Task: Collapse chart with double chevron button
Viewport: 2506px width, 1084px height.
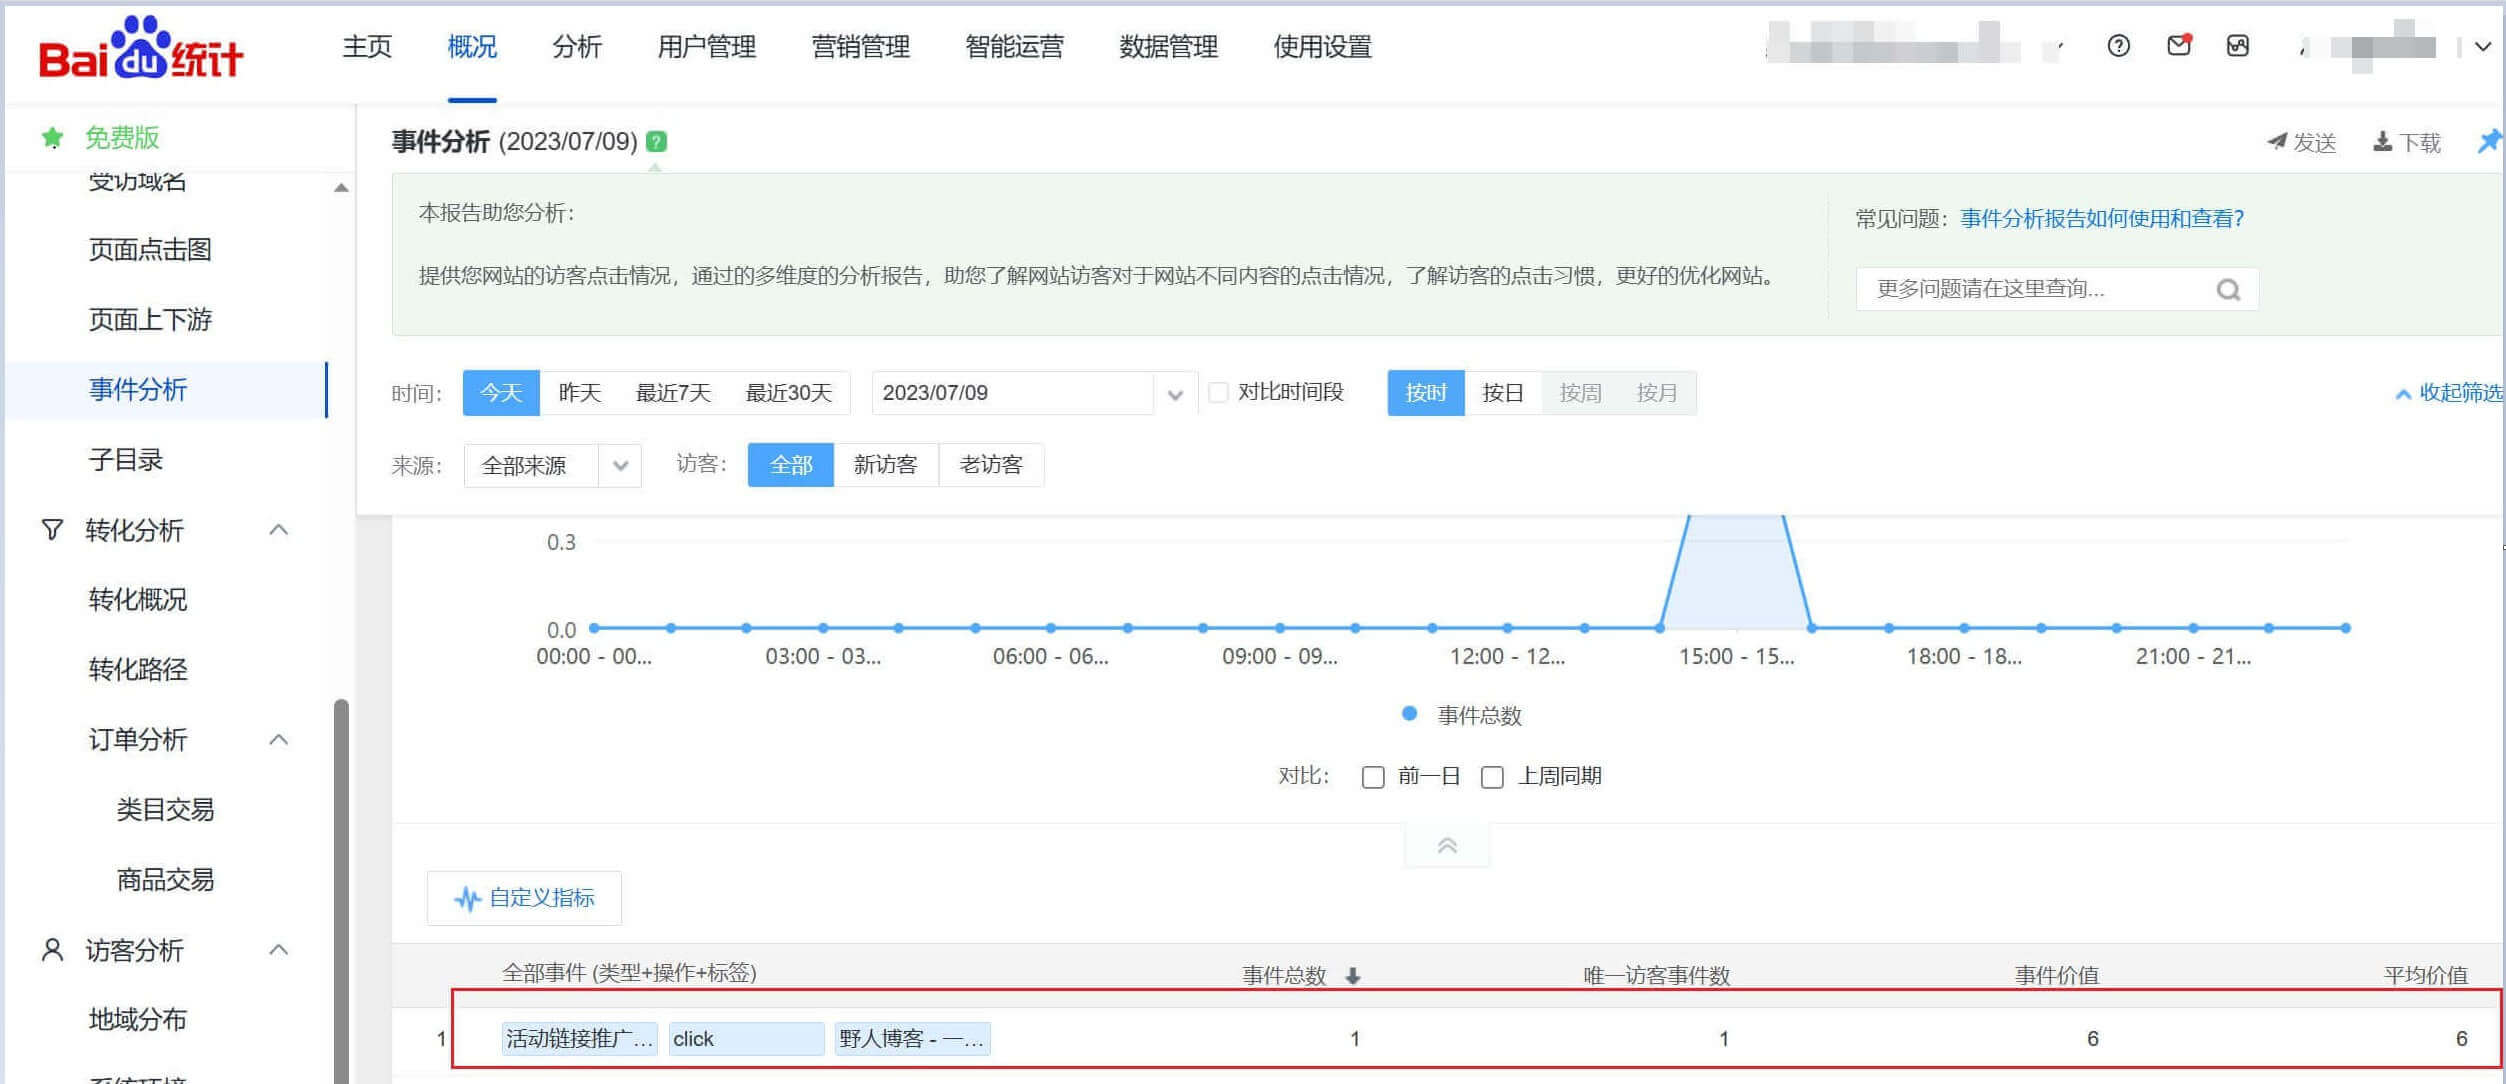Action: [x=1447, y=846]
